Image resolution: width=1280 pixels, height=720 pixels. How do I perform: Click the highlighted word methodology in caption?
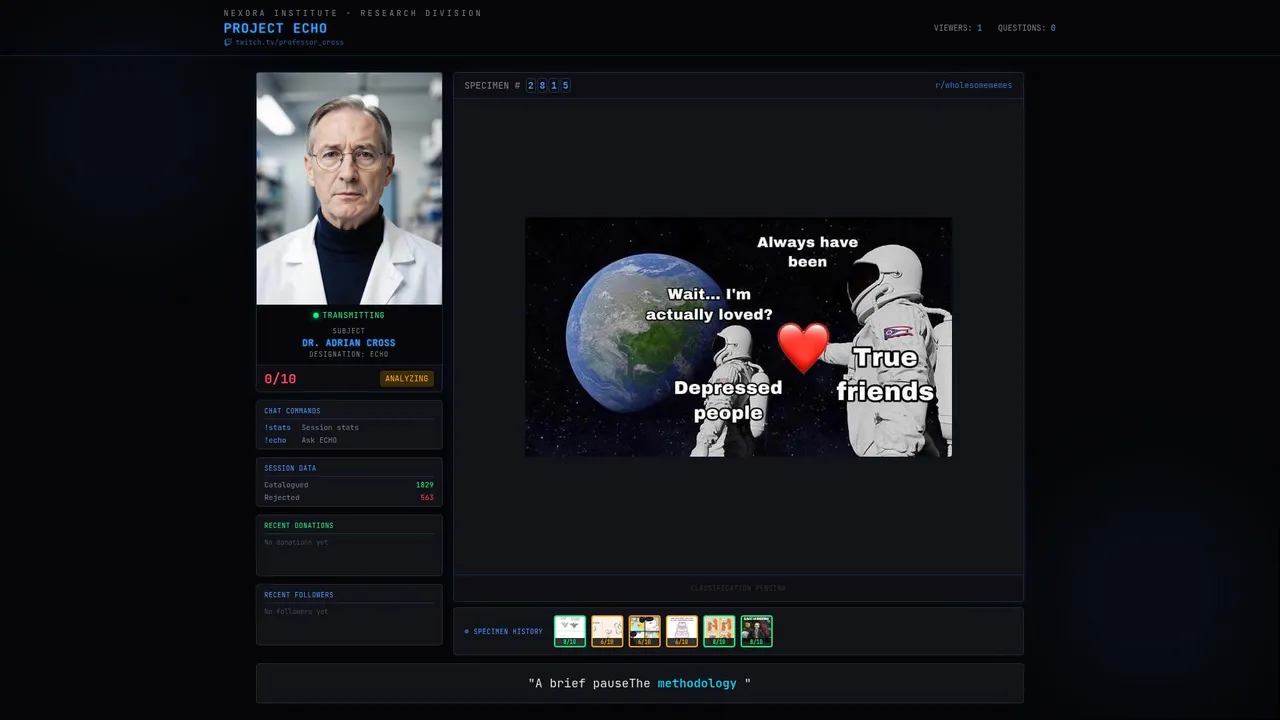pos(697,683)
